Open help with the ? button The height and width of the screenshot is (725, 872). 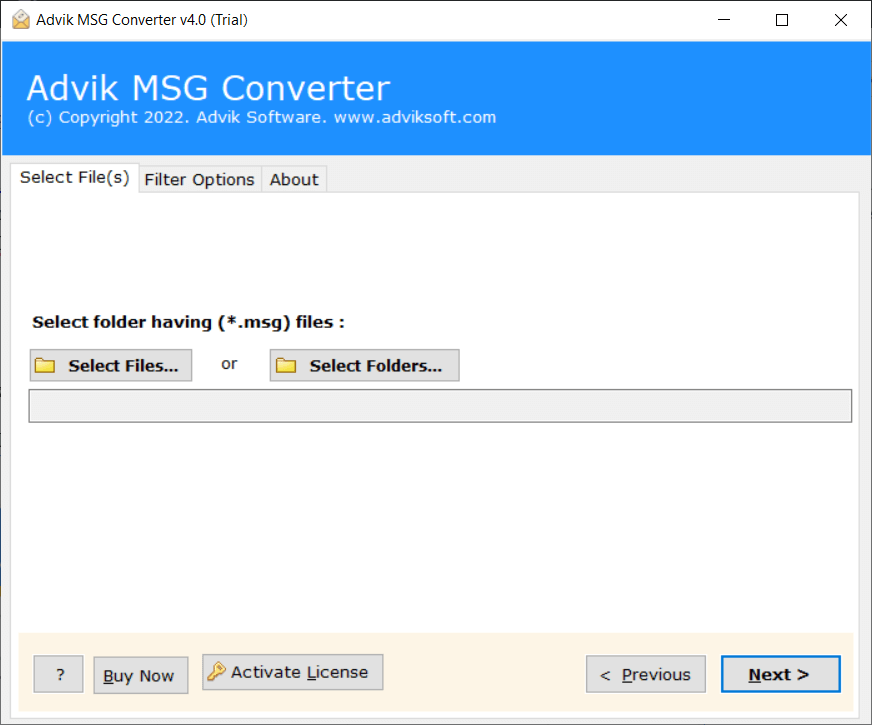tap(58, 674)
